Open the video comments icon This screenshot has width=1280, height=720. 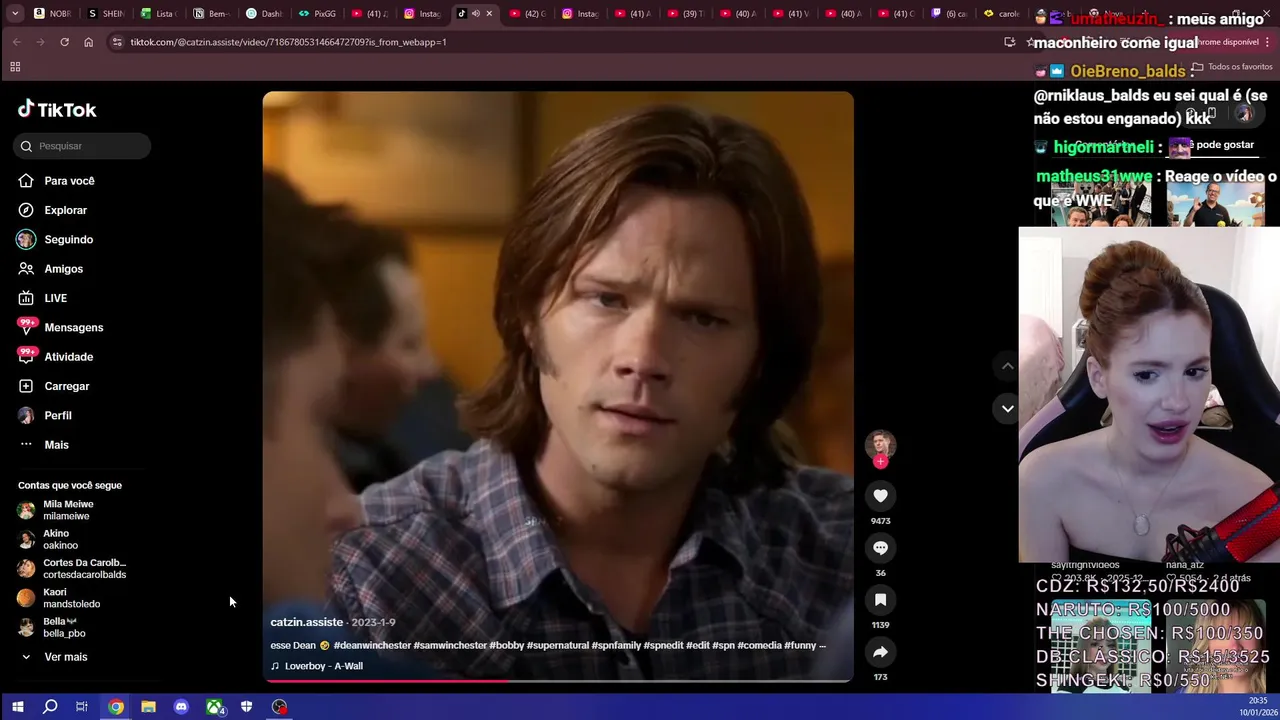pyautogui.click(x=880, y=548)
